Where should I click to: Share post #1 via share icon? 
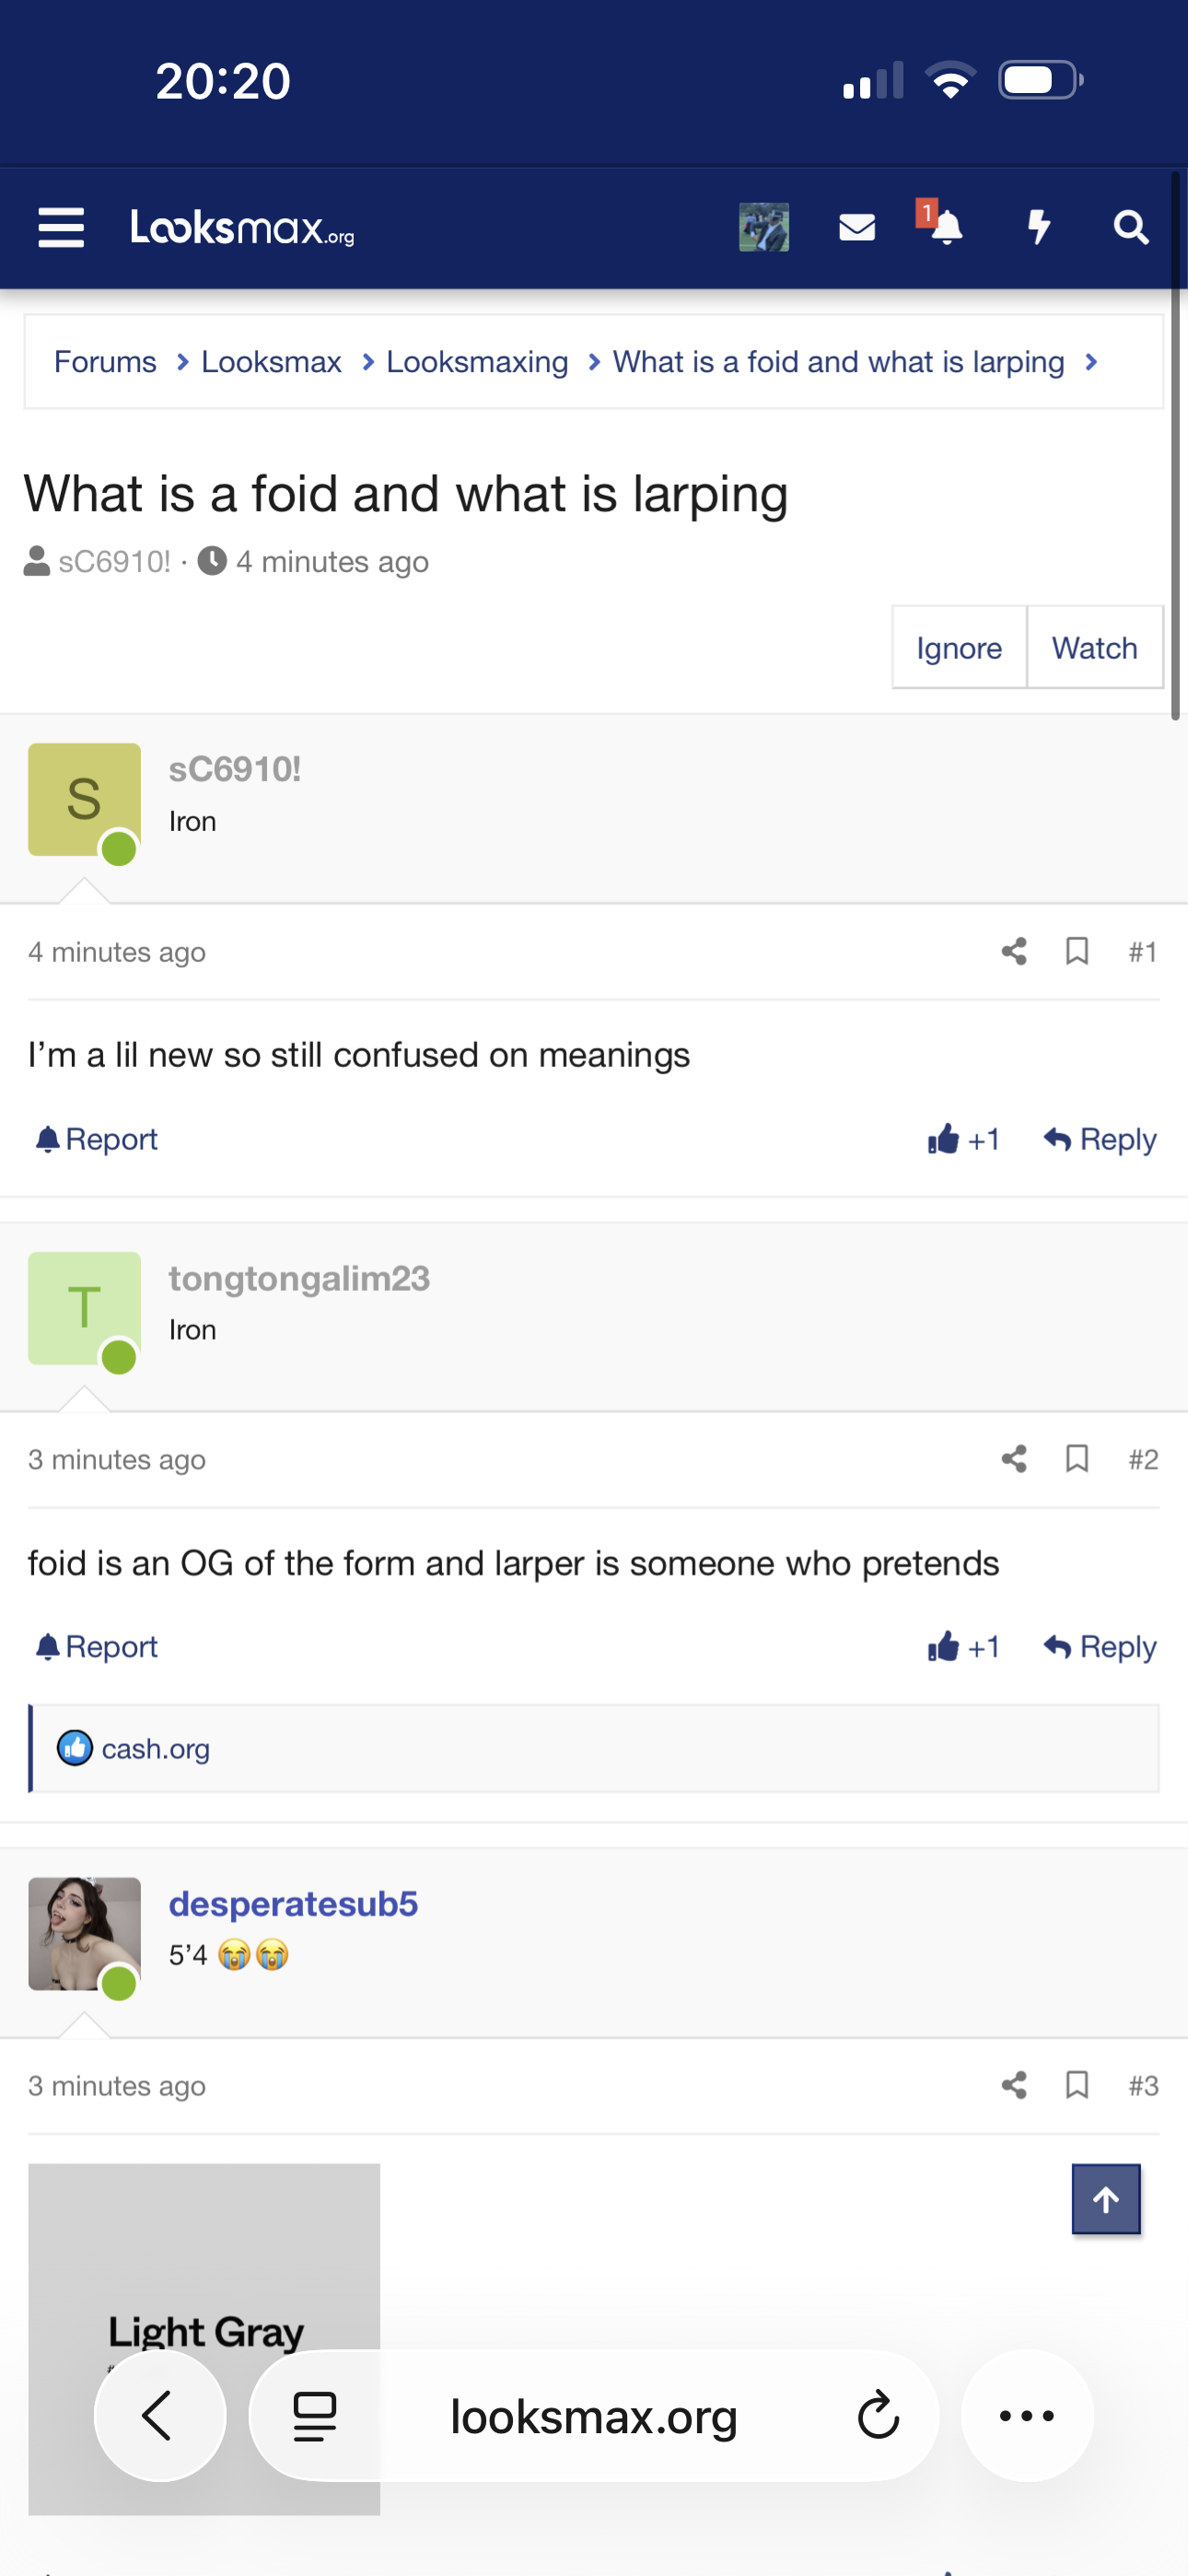click(x=1014, y=951)
